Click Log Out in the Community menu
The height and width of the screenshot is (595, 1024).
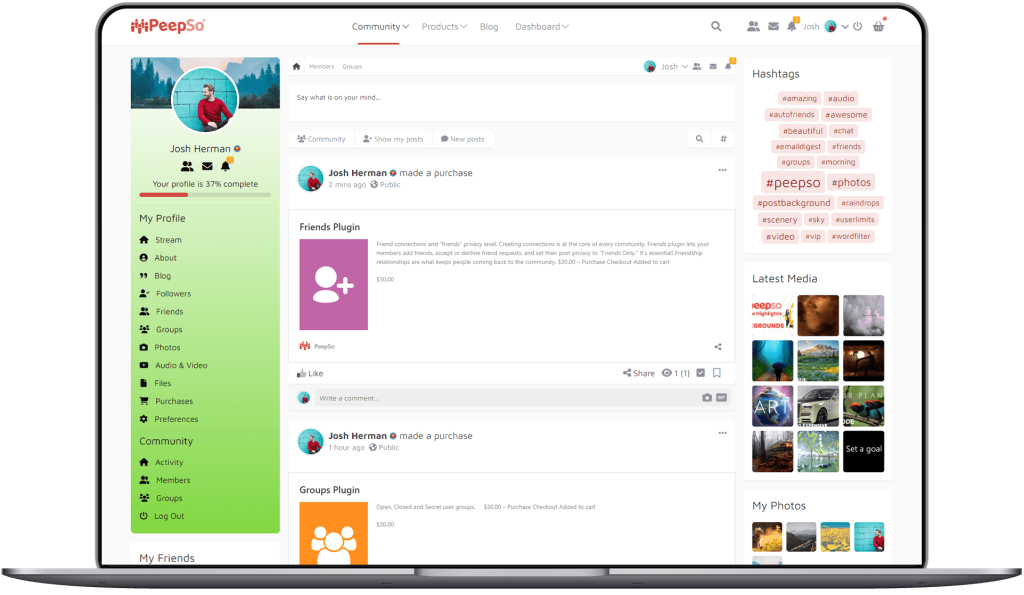coord(161,516)
